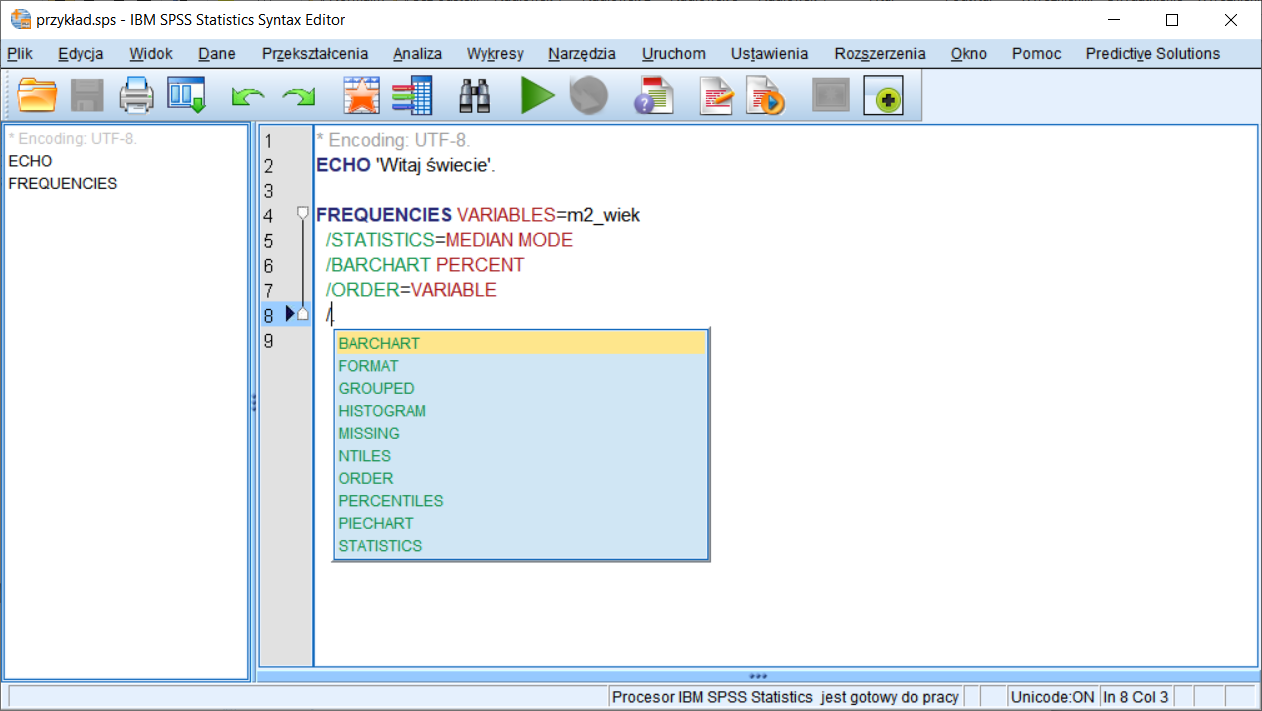Choose HISTOGRAM from the autocomplete list

521,411
